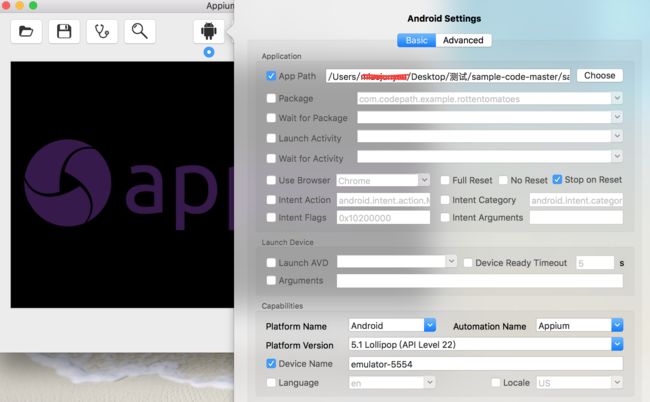Enable the Intent Action checkbox

click(x=271, y=200)
